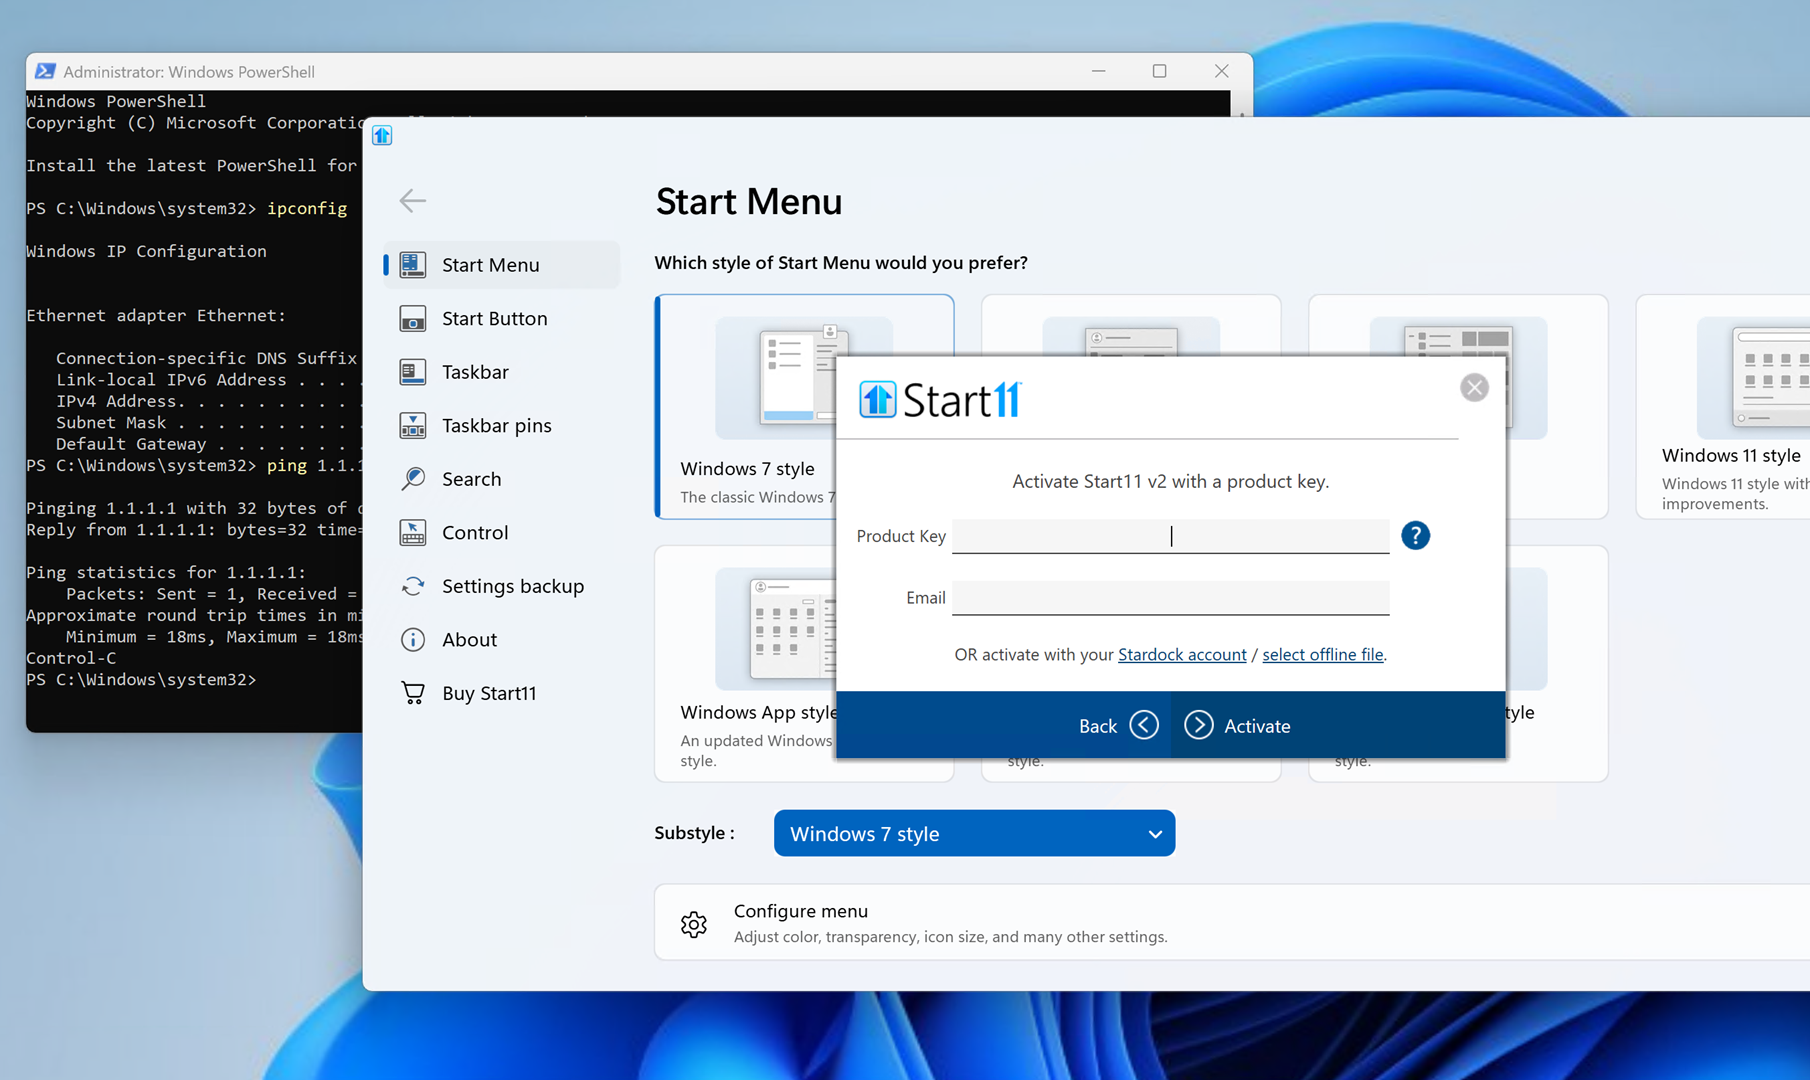Open the Buy Start11 cart item
The width and height of the screenshot is (1810, 1080).
(x=488, y=693)
